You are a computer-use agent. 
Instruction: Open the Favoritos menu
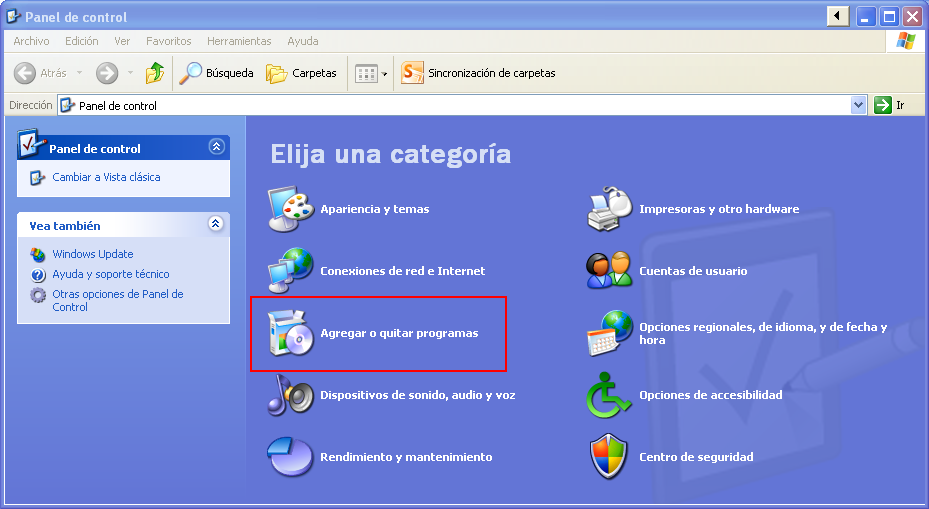tap(168, 41)
